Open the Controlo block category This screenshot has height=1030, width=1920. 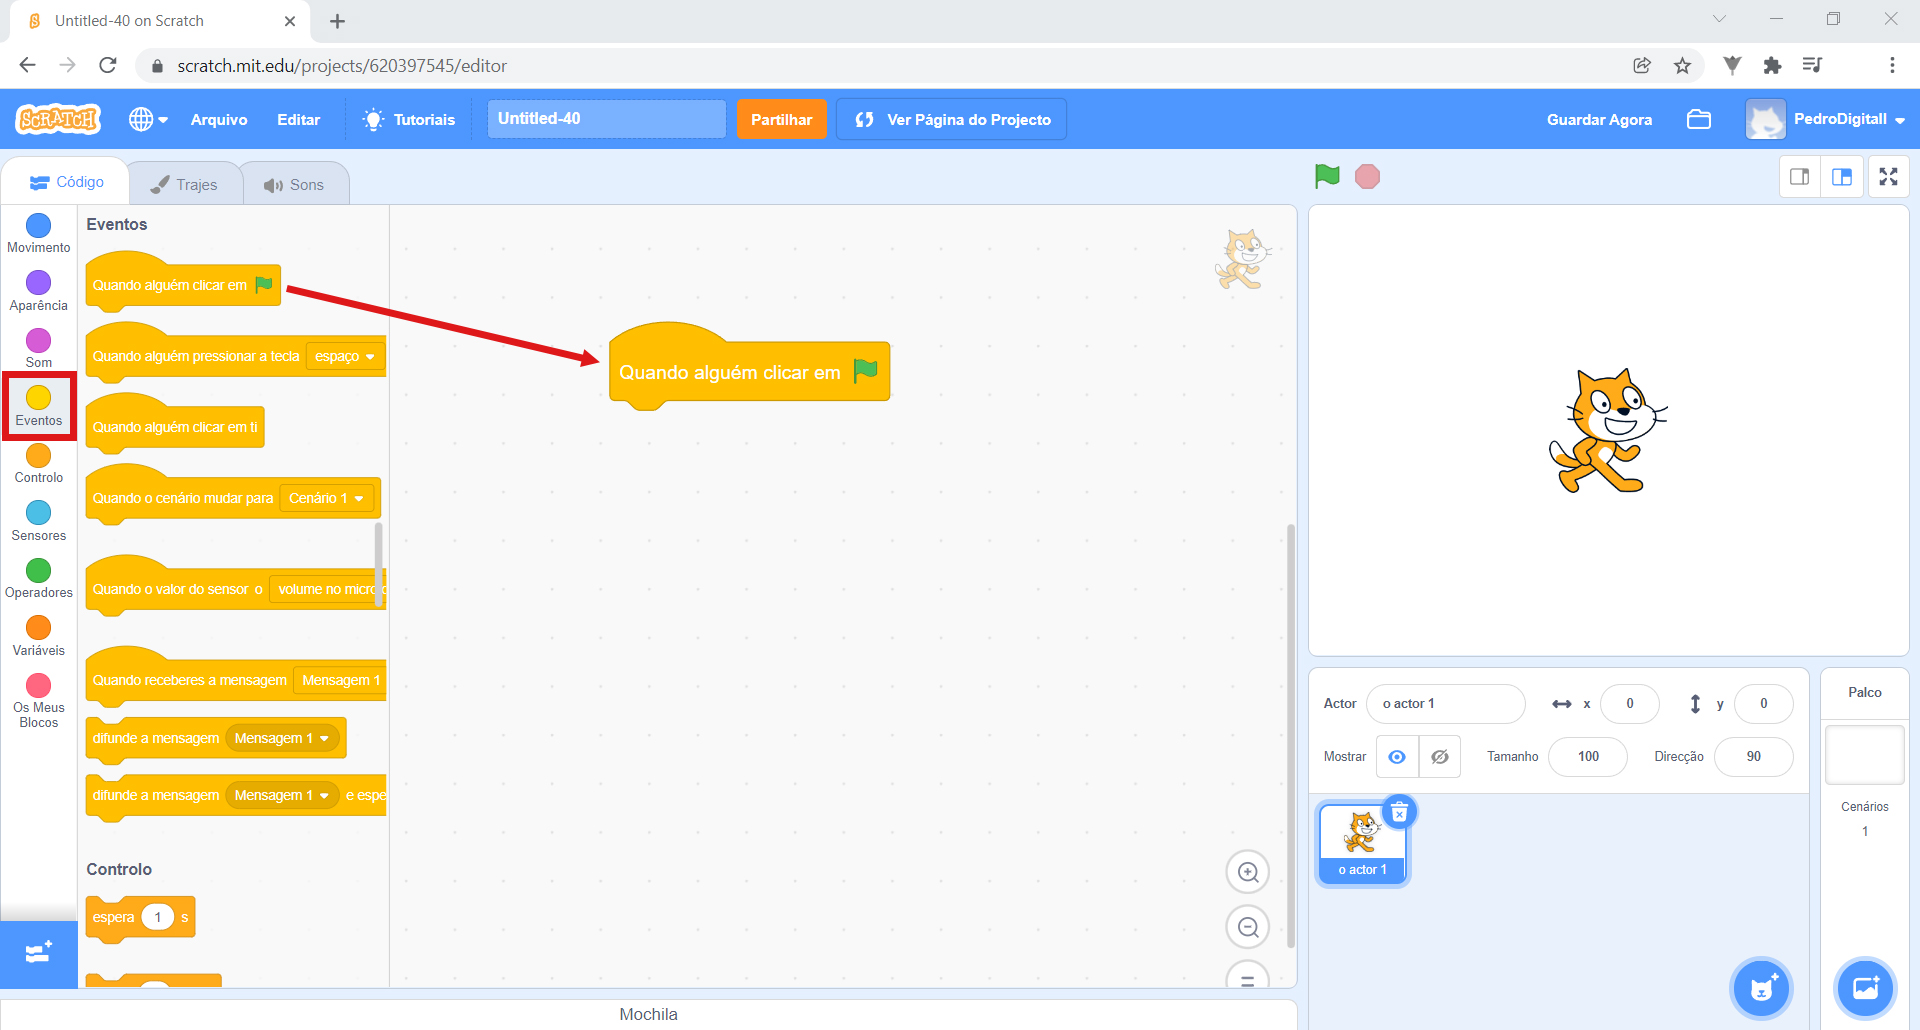click(x=39, y=463)
